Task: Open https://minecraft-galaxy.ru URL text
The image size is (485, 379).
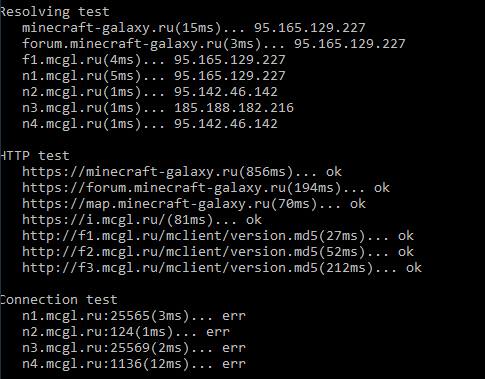Action: coord(130,172)
